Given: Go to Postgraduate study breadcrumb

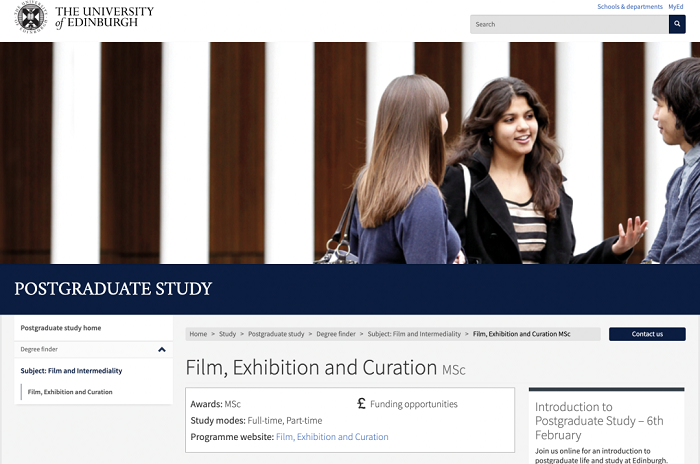Looking at the screenshot, I should tap(276, 334).
